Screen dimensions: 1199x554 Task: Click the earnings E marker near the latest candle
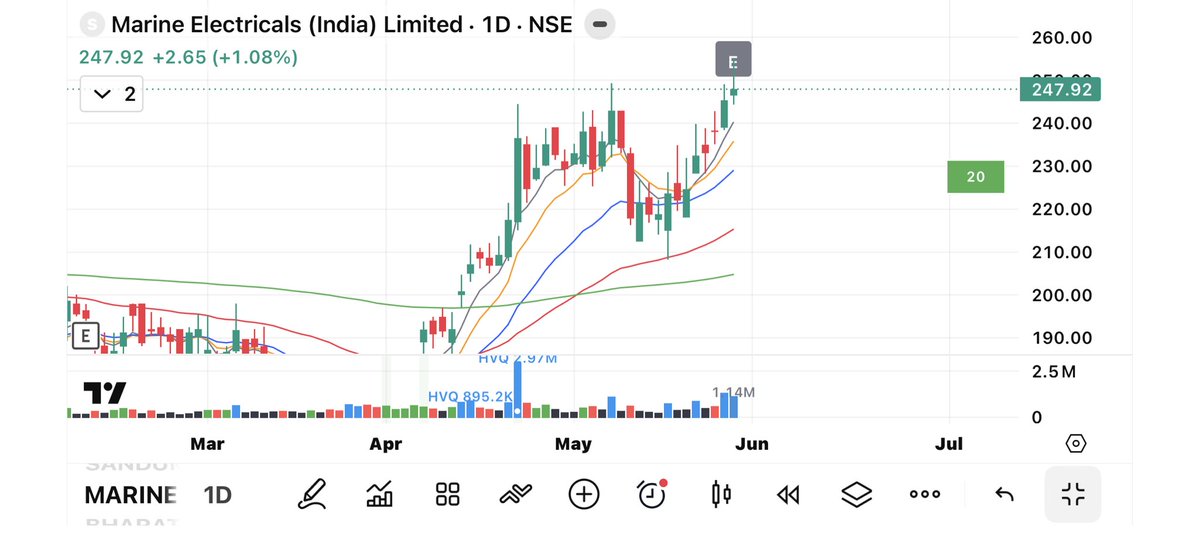tap(733, 60)
